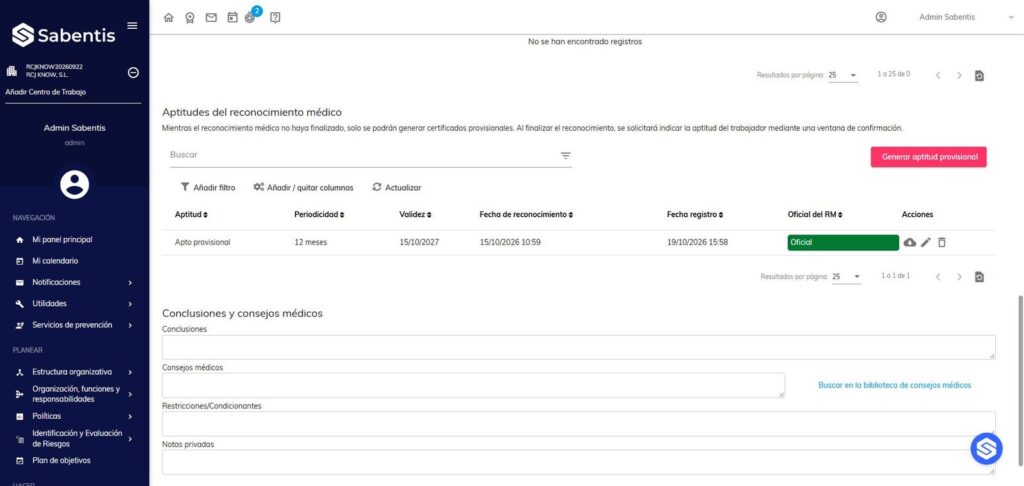Click the user profile icon in header
This screenshot has height=486, width=1024.
[881, 18]
